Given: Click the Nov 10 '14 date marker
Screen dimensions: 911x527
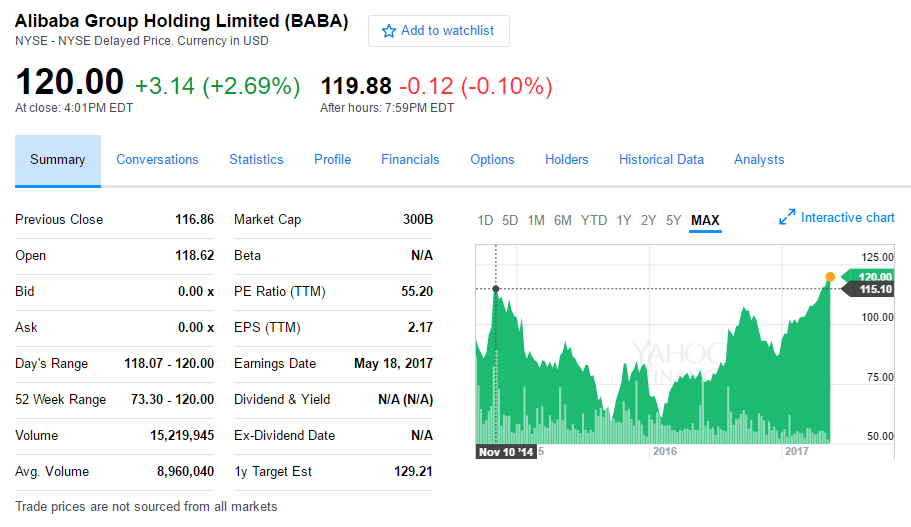Looking at the screenshot, I should 505,451.
